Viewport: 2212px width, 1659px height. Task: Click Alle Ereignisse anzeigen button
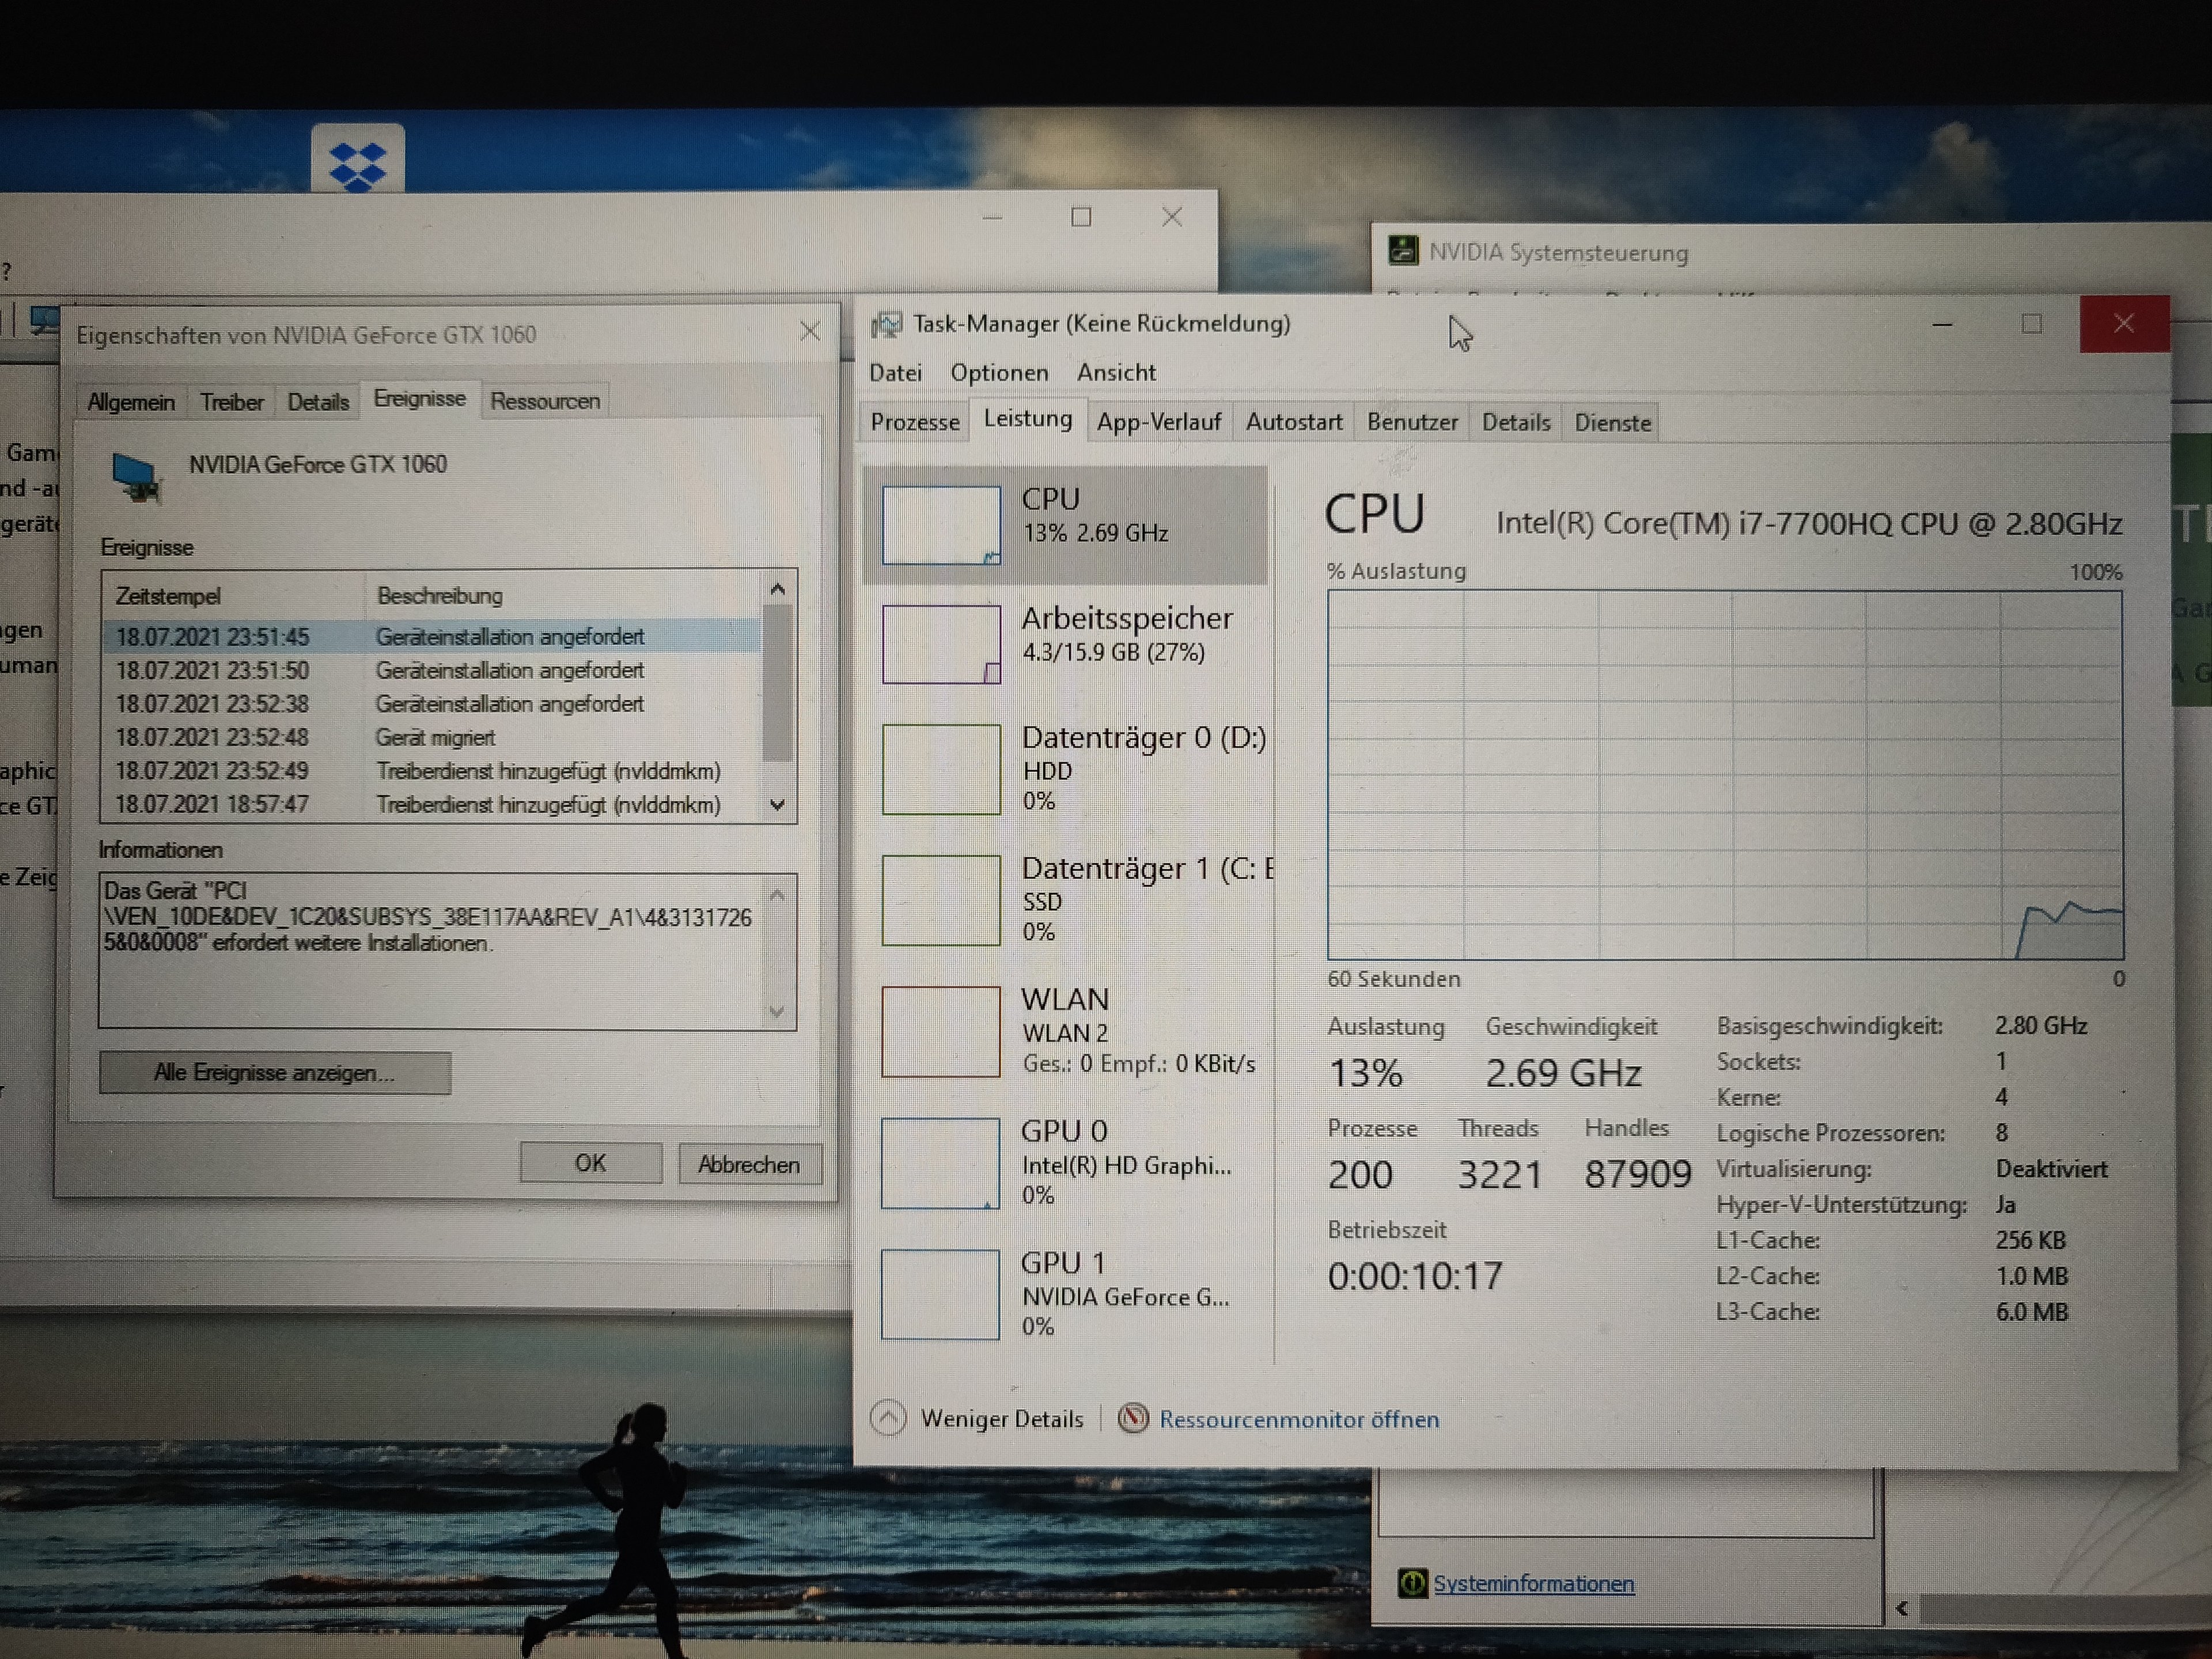(275, 1073)
